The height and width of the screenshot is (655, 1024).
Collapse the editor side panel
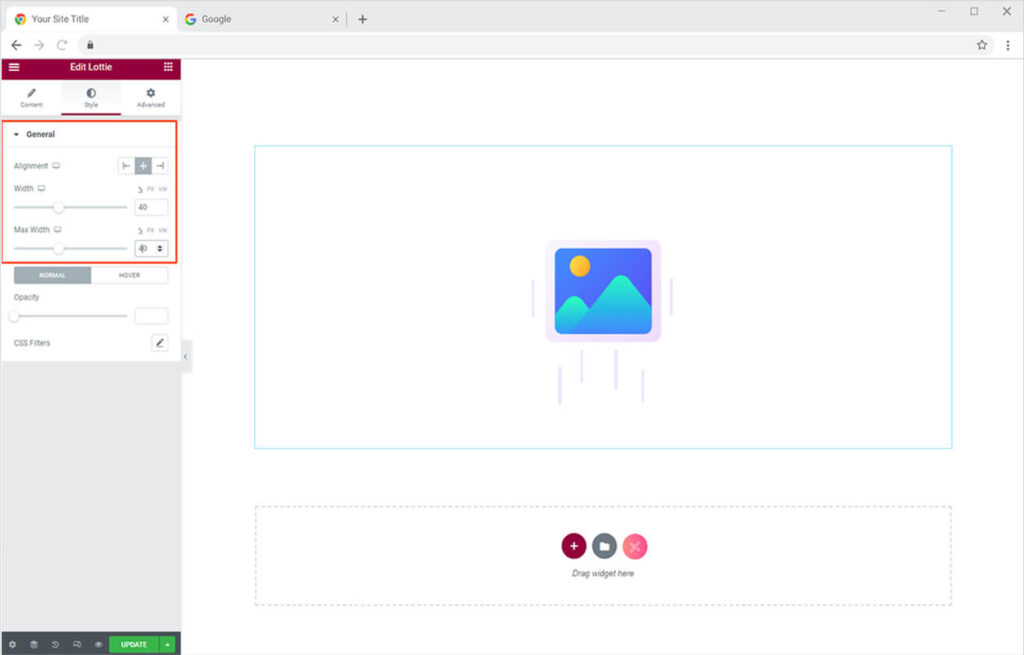pyautogui.click(x=185, y=356)
